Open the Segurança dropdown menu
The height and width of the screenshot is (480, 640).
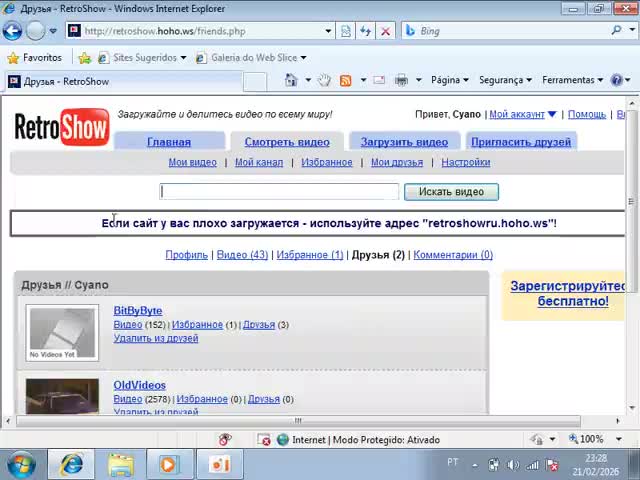505,80
